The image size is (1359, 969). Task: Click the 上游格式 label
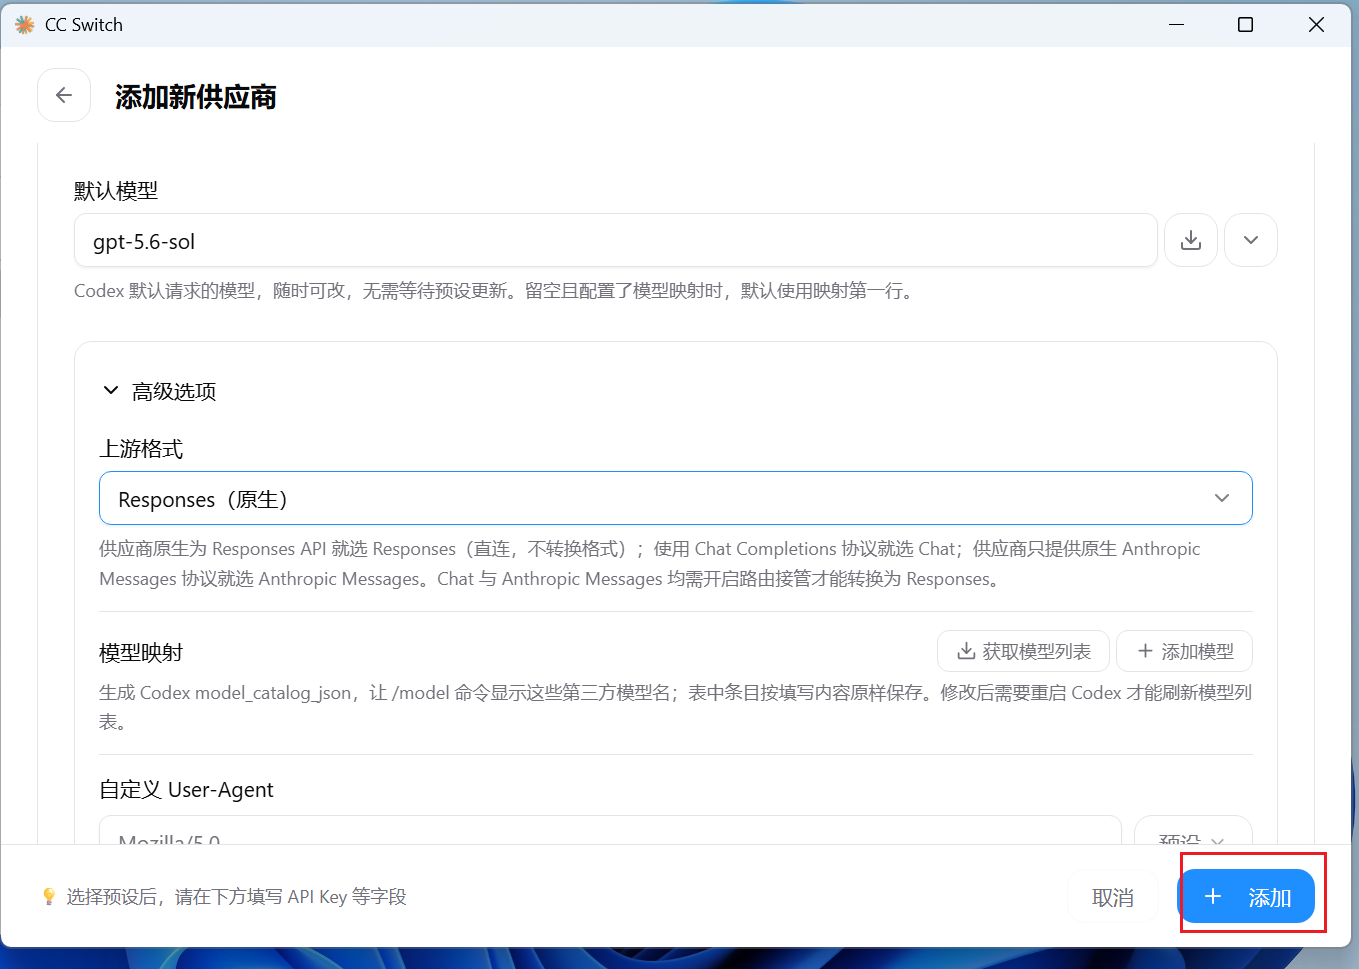[141, 449]
